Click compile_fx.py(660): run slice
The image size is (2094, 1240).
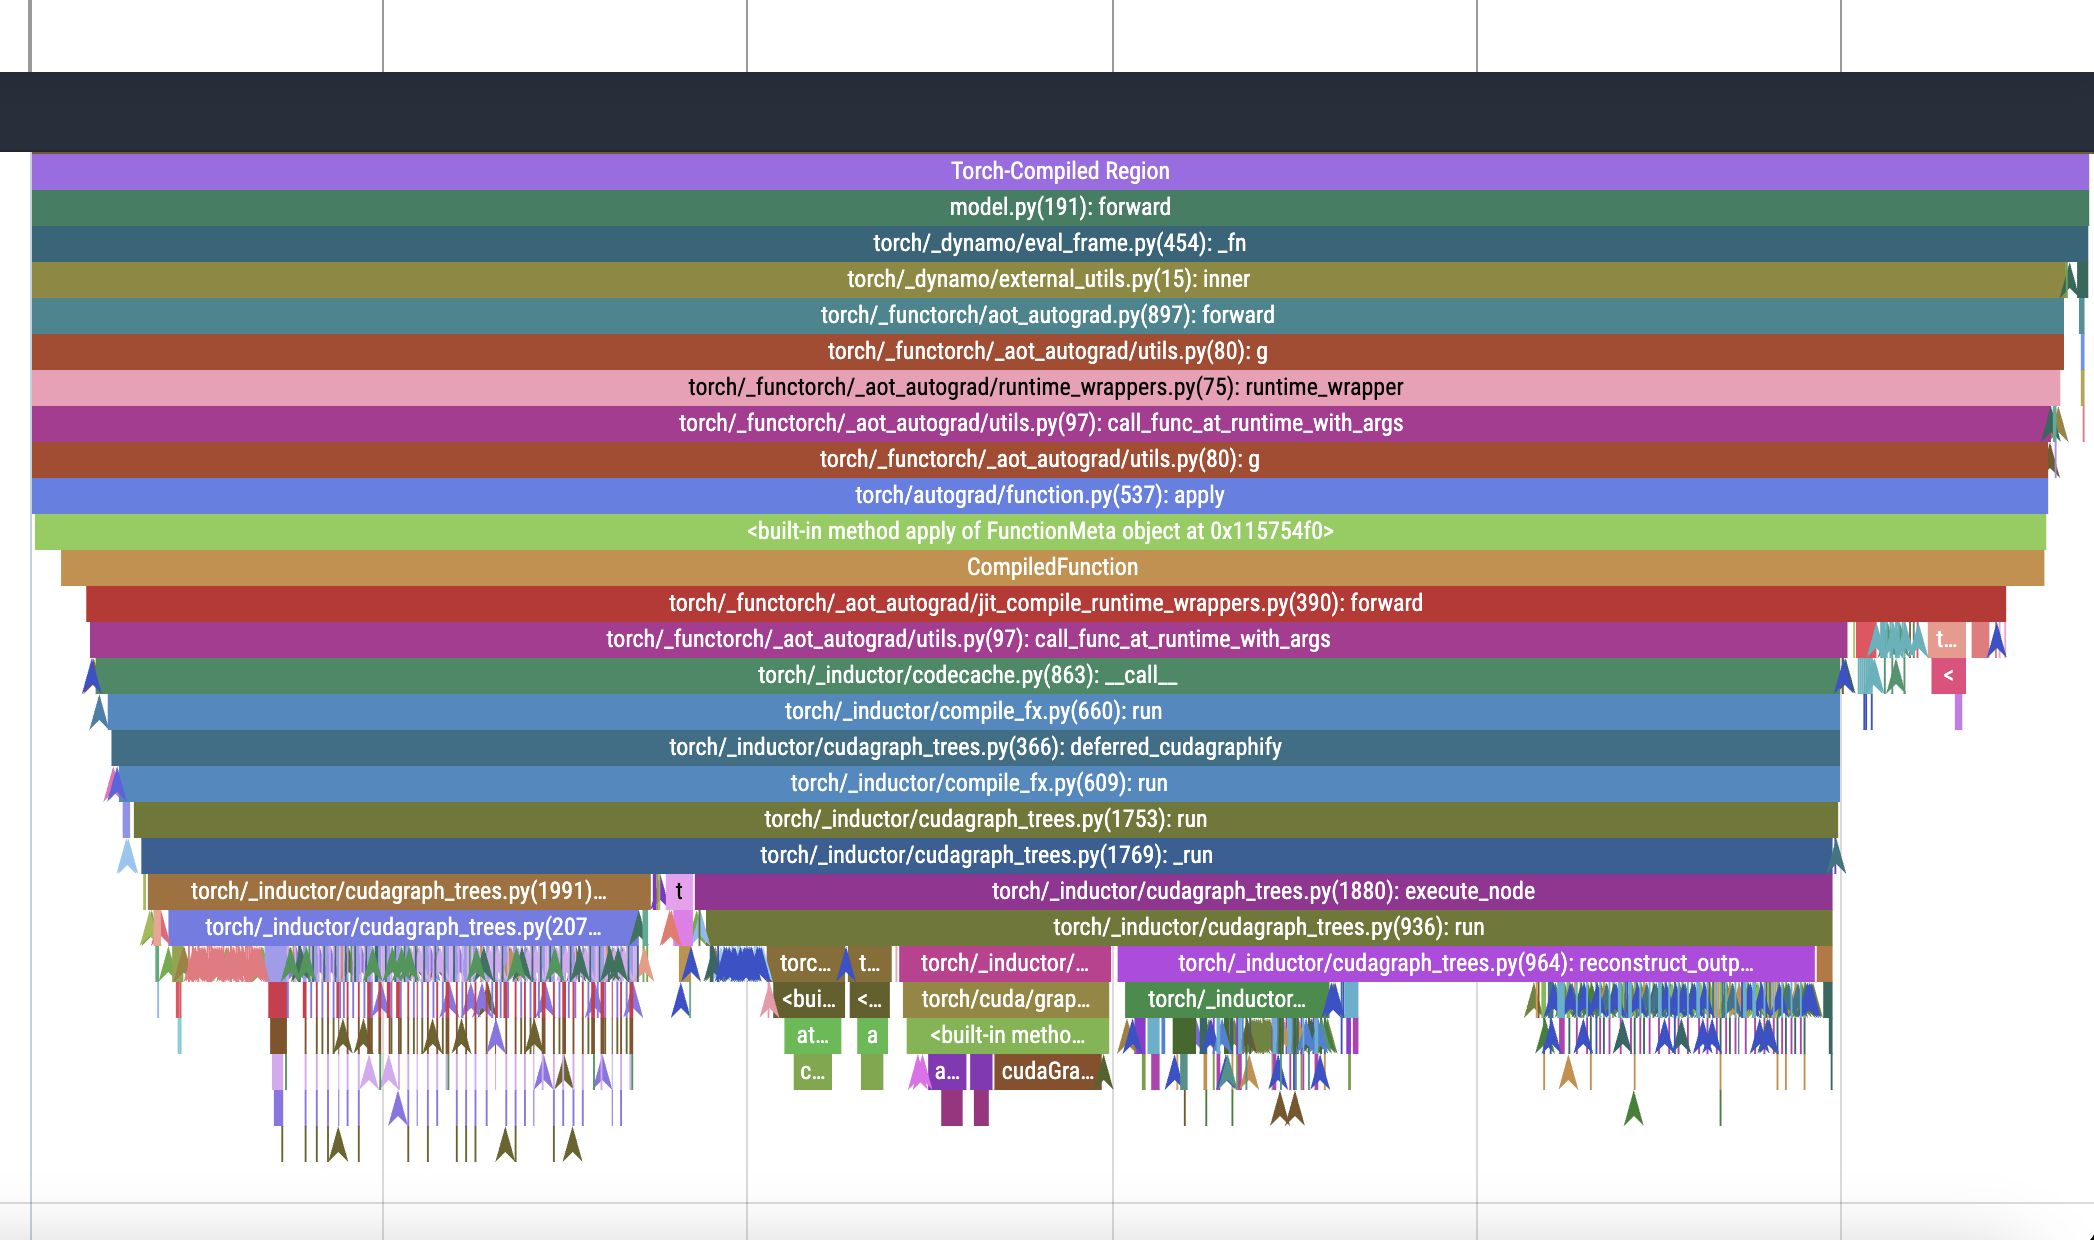973,711
